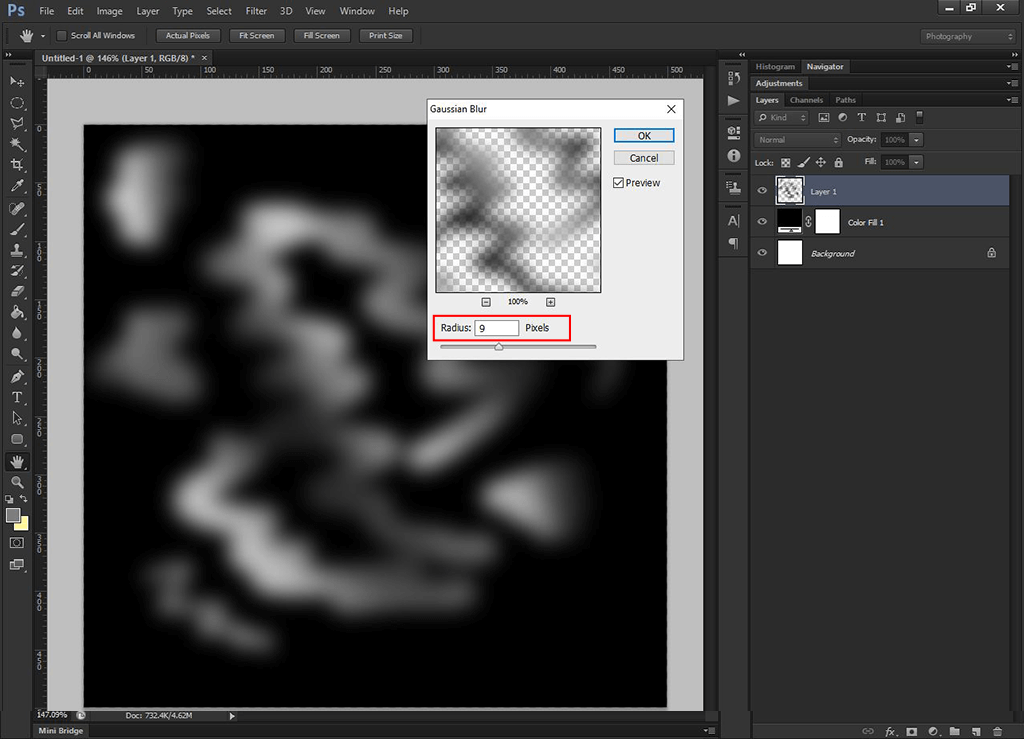Hide the Background layer eye
The height and width of the screenshot is (739, 1024).
pyautogui.click(x=761, y=253)
